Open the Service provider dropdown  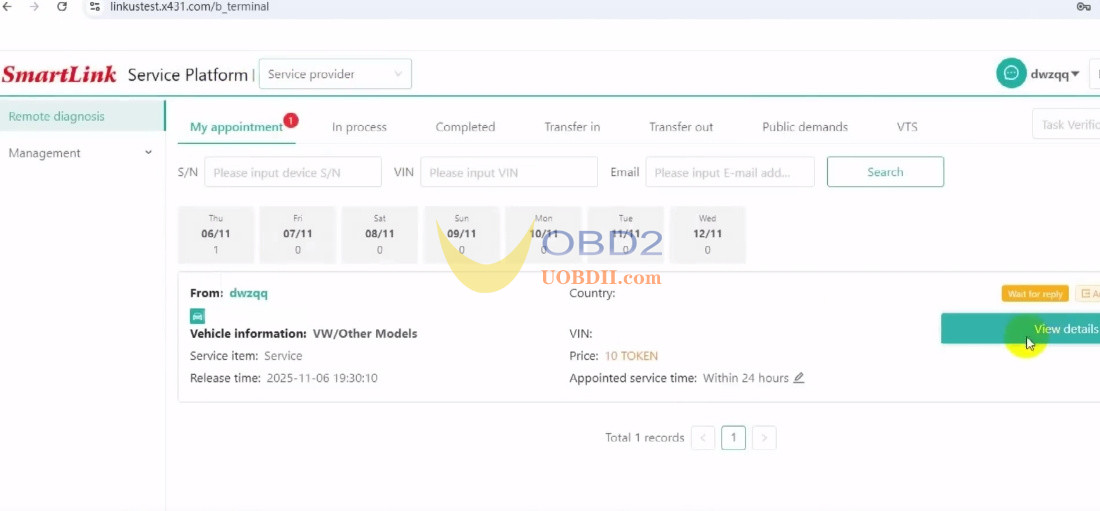point(335,74)
